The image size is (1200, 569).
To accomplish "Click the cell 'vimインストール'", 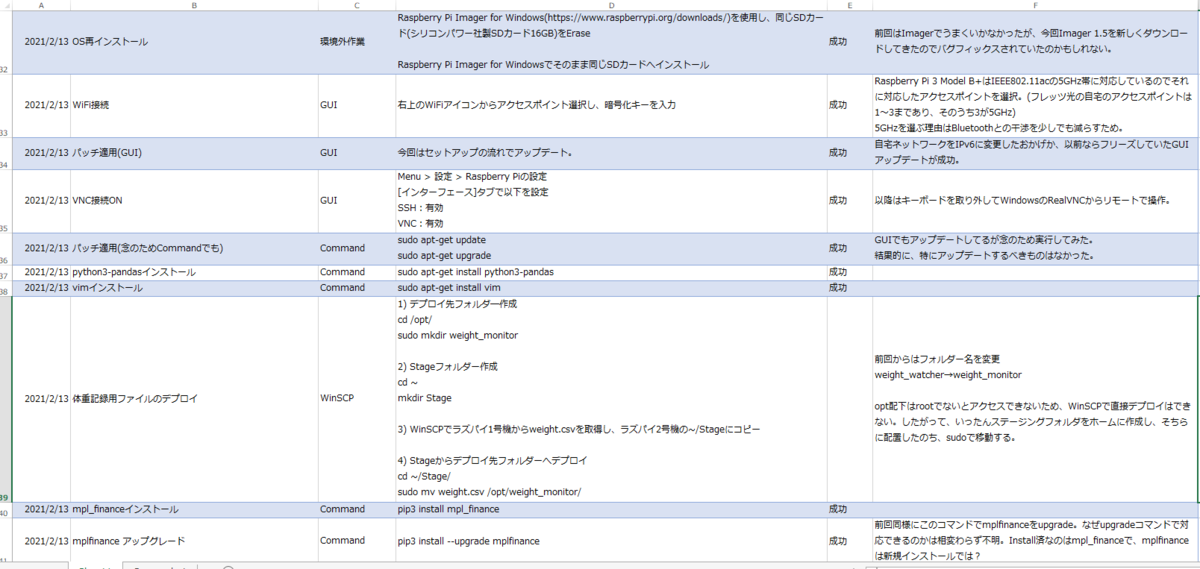I will click(x=193, y=289).
